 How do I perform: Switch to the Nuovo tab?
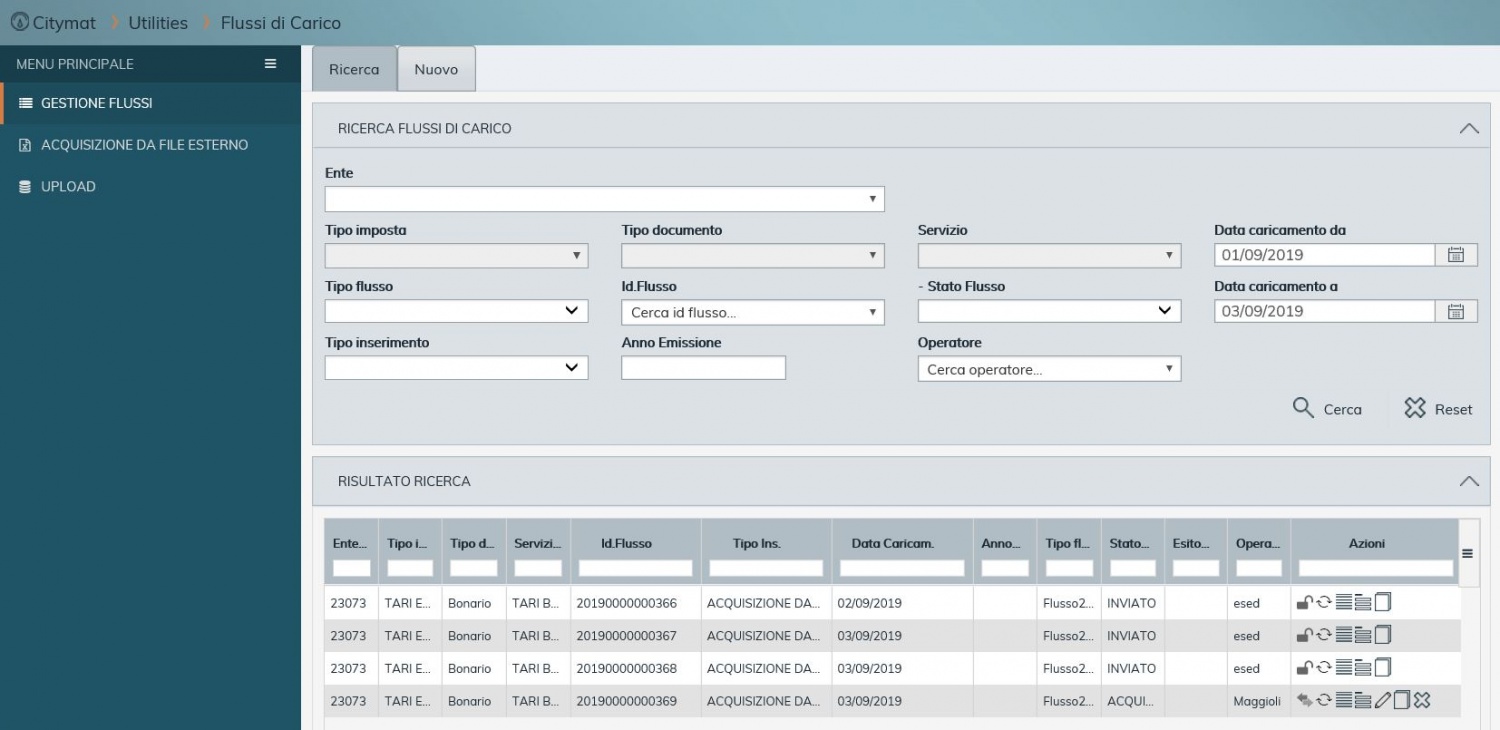[436, 69]
